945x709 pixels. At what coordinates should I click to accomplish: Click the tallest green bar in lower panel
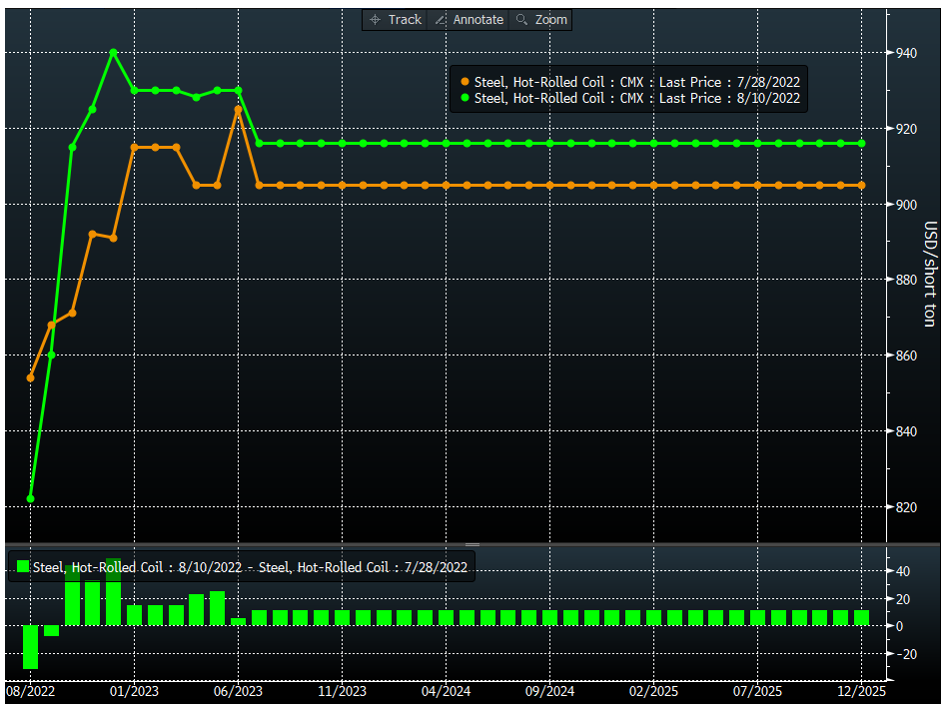[x=113, y=590]
